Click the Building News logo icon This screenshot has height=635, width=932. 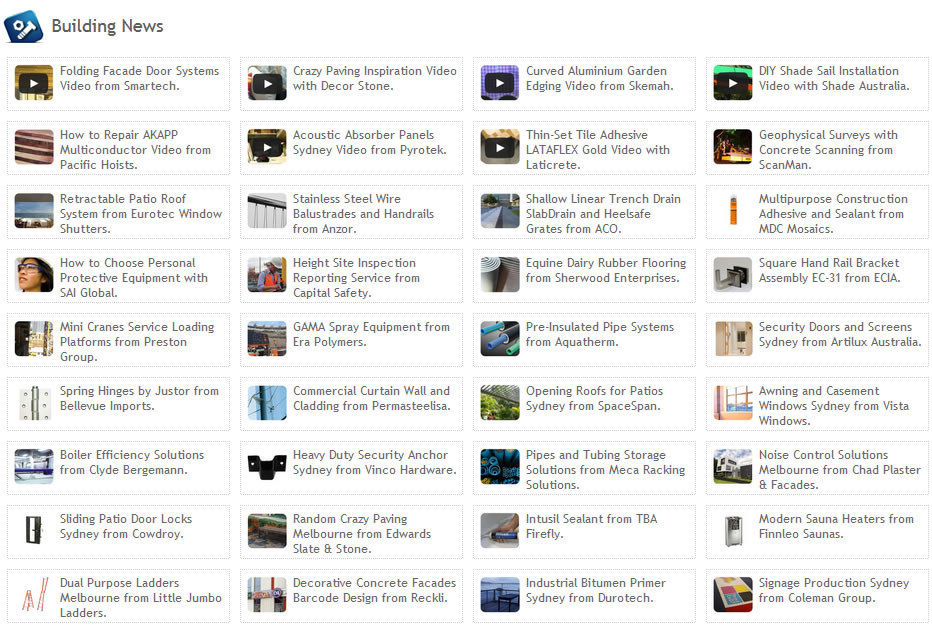(24, 26)
